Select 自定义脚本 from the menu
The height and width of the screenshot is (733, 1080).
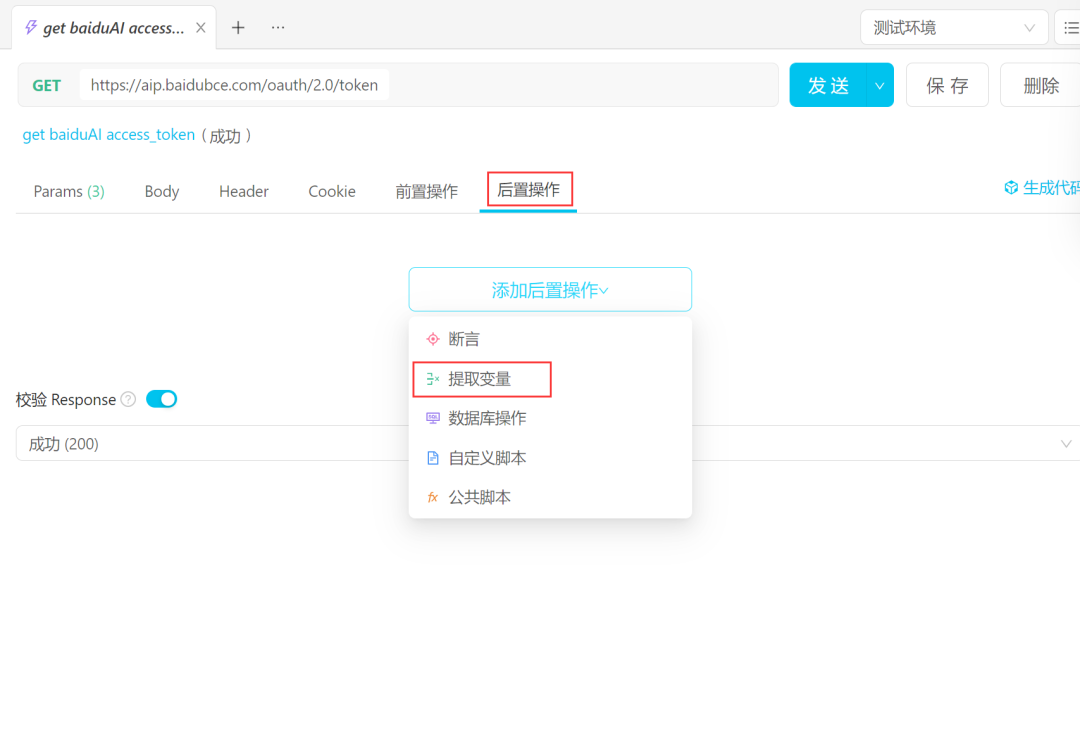click(550, 458)
